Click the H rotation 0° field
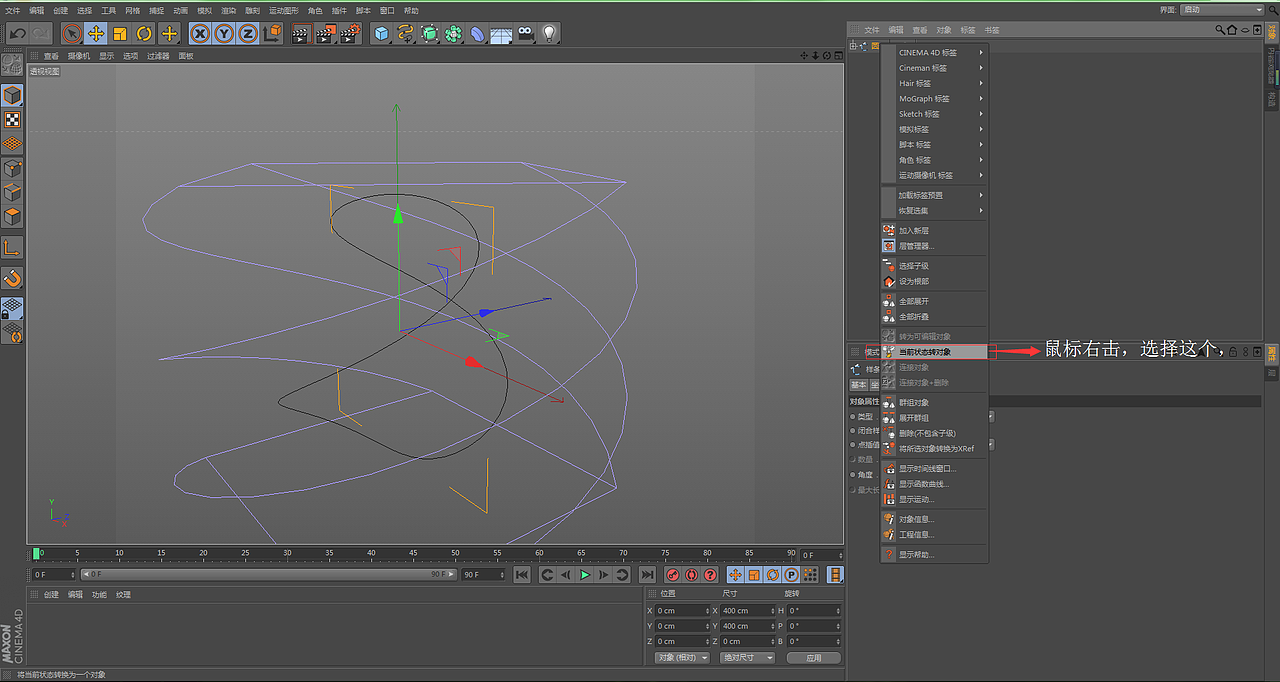The width and height of the screenshot is (1280, 682). pyautogui.click(x=813, y=610)
